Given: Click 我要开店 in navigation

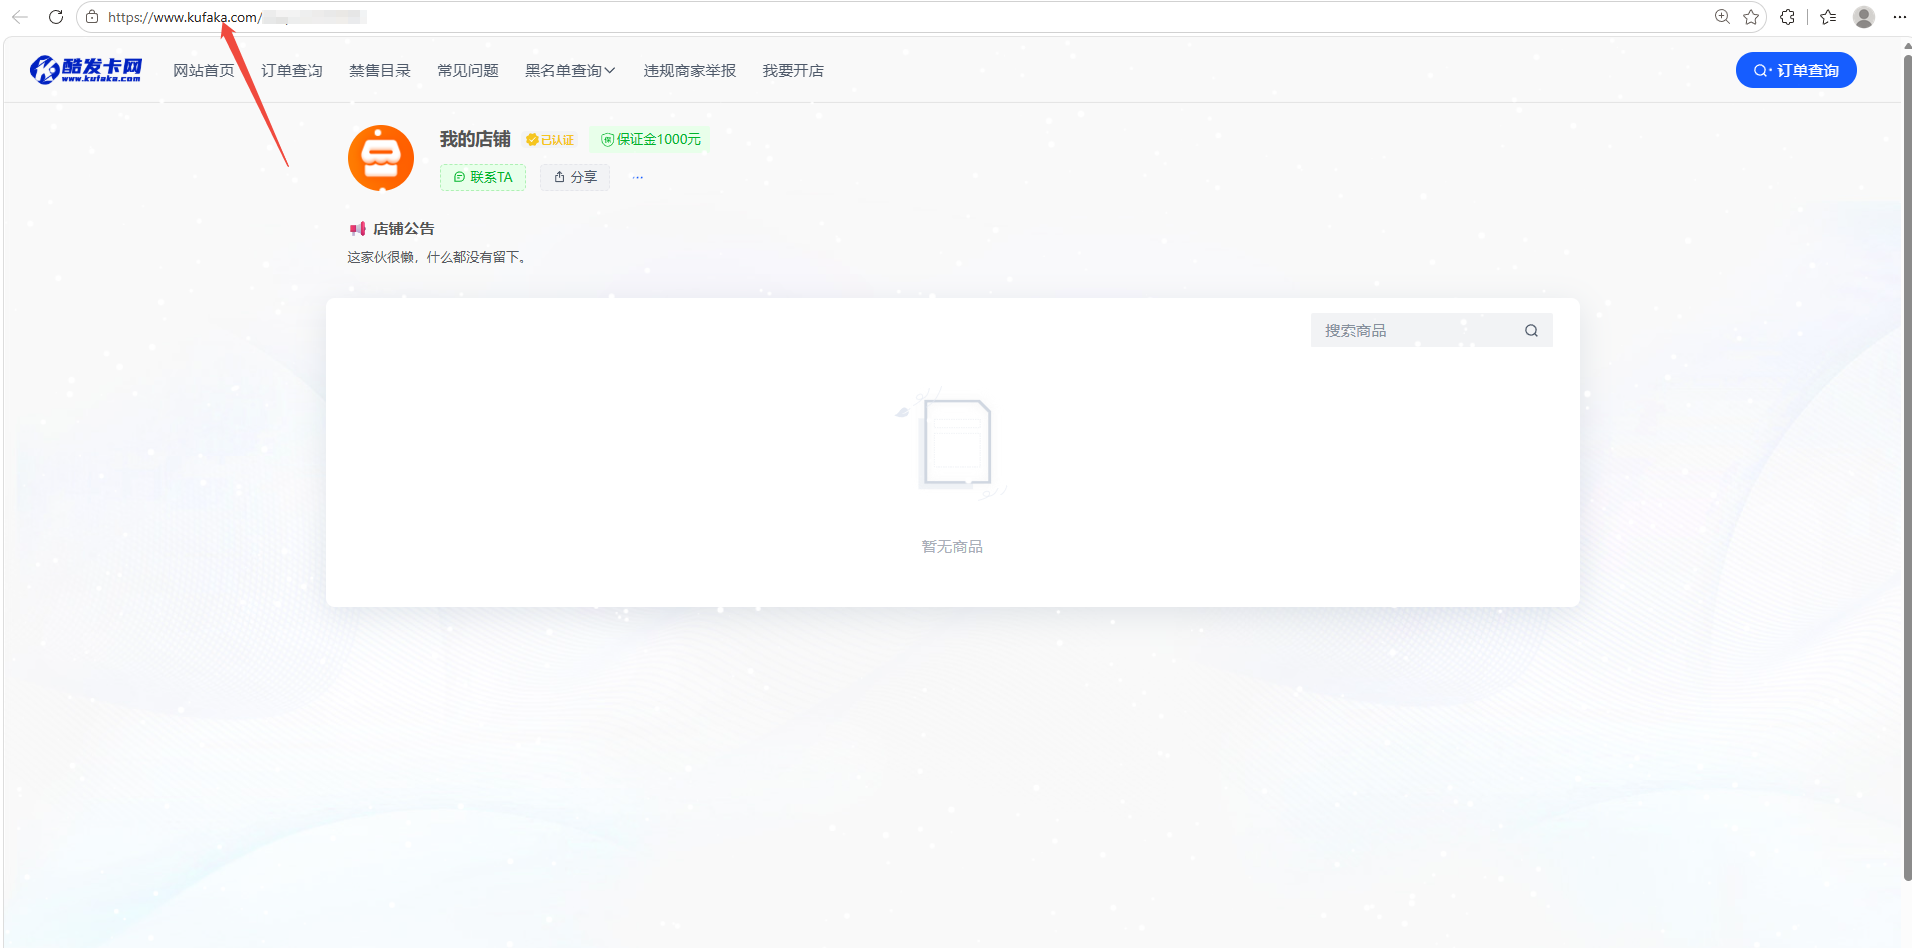Looking at the screenshot, I should pyautogui.click(x=793, y=70).
